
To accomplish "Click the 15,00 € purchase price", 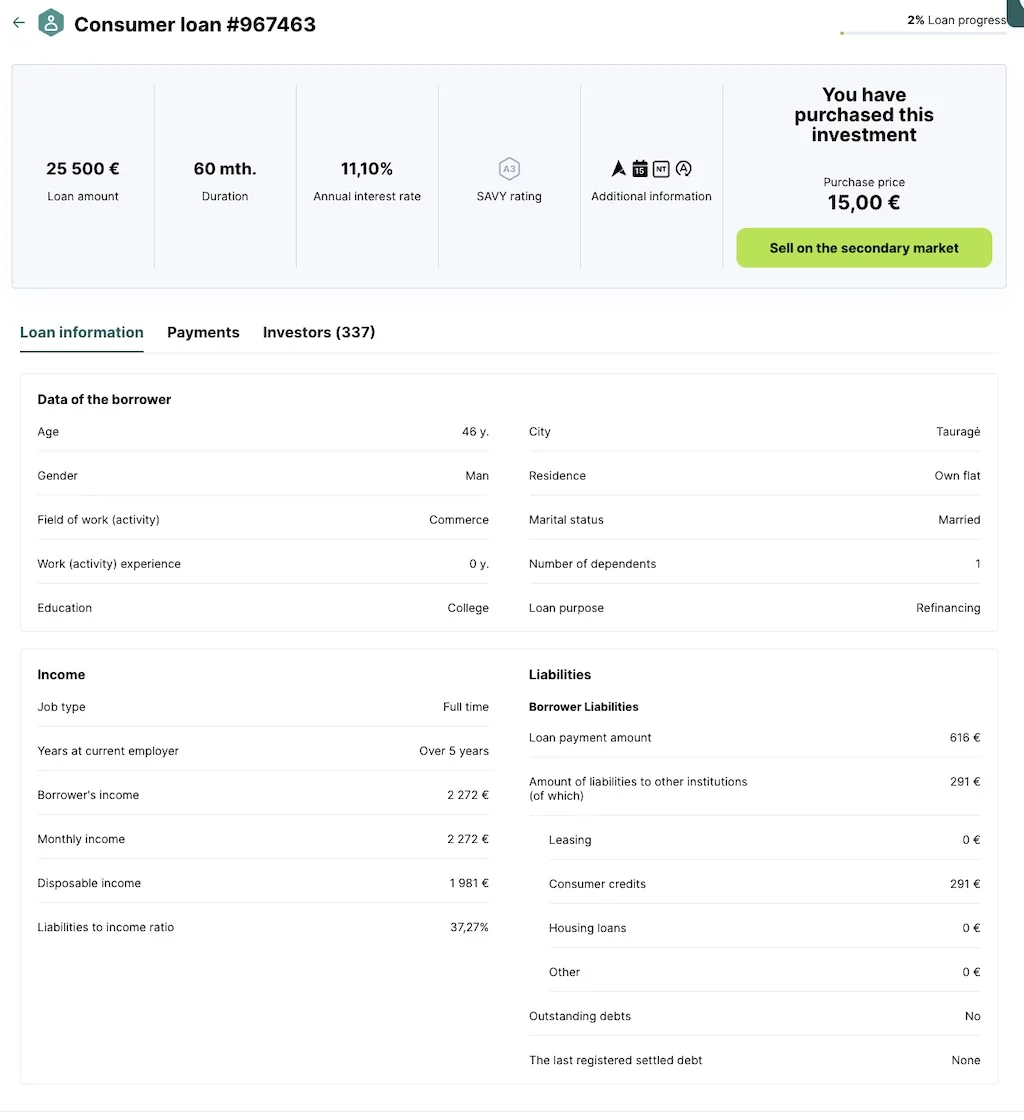I will [x=863, y=203].
